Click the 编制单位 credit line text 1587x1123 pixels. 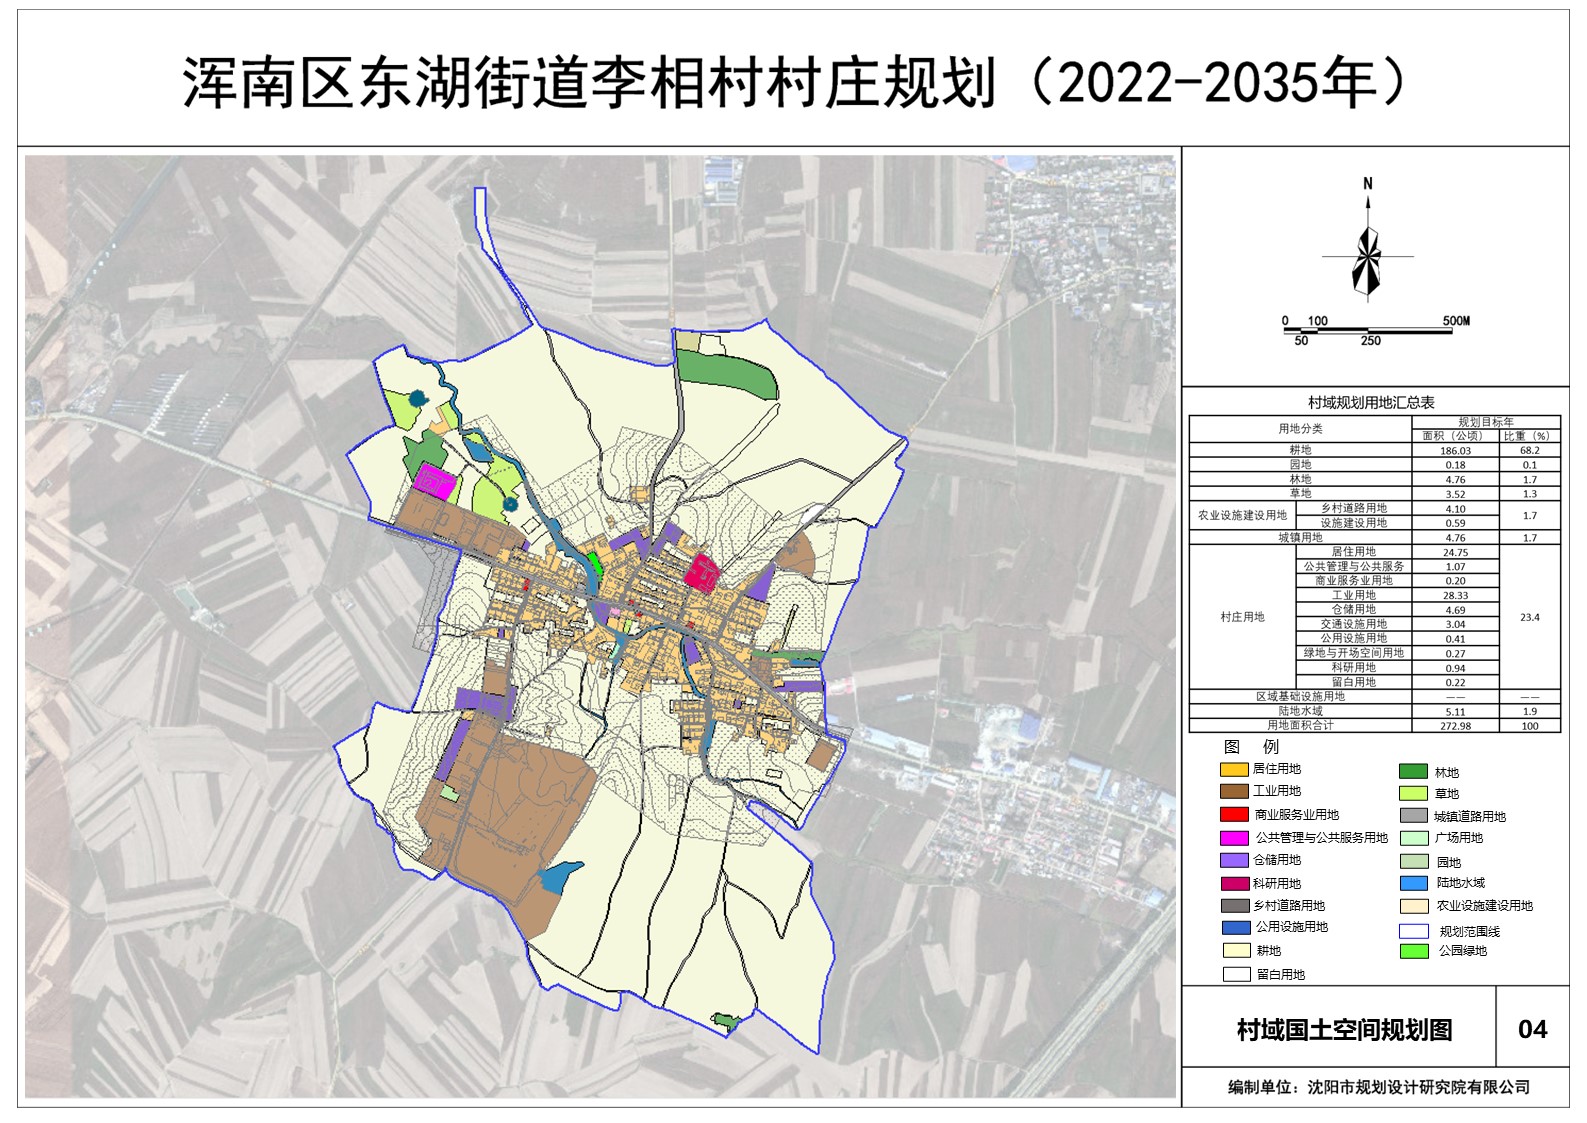[x=1378, y=1087]
